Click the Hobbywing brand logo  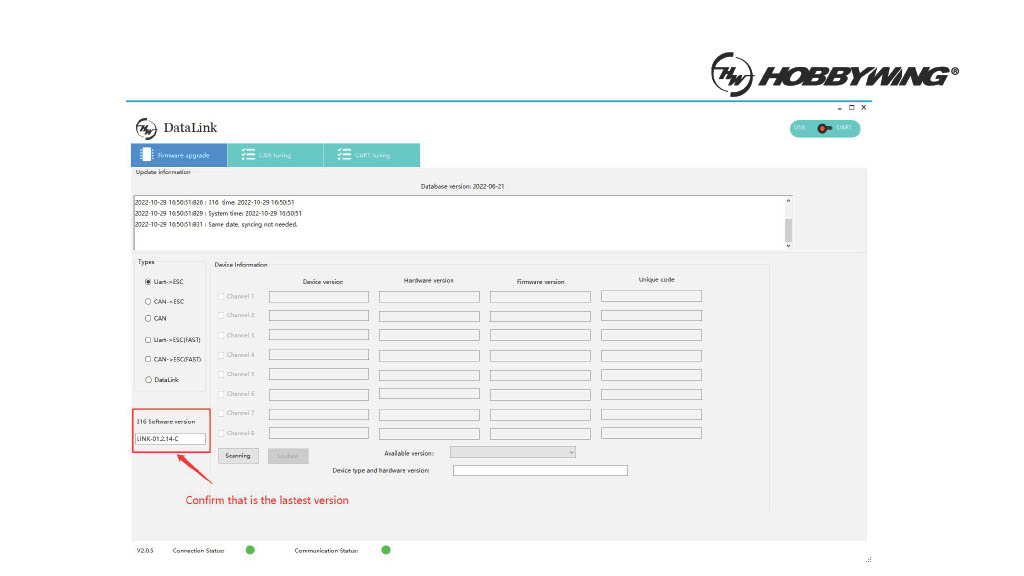tap(834, 75)
